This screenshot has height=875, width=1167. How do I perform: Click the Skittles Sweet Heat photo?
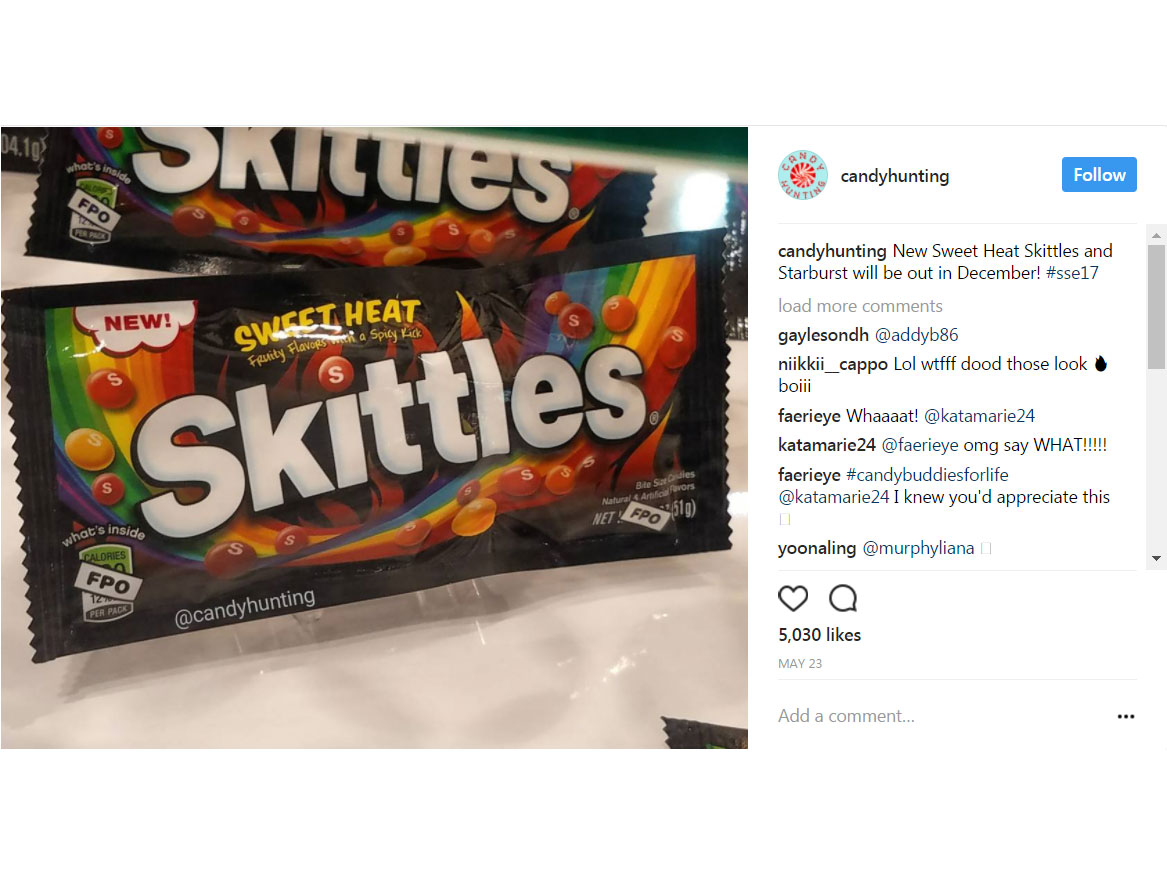click(374, 438)
